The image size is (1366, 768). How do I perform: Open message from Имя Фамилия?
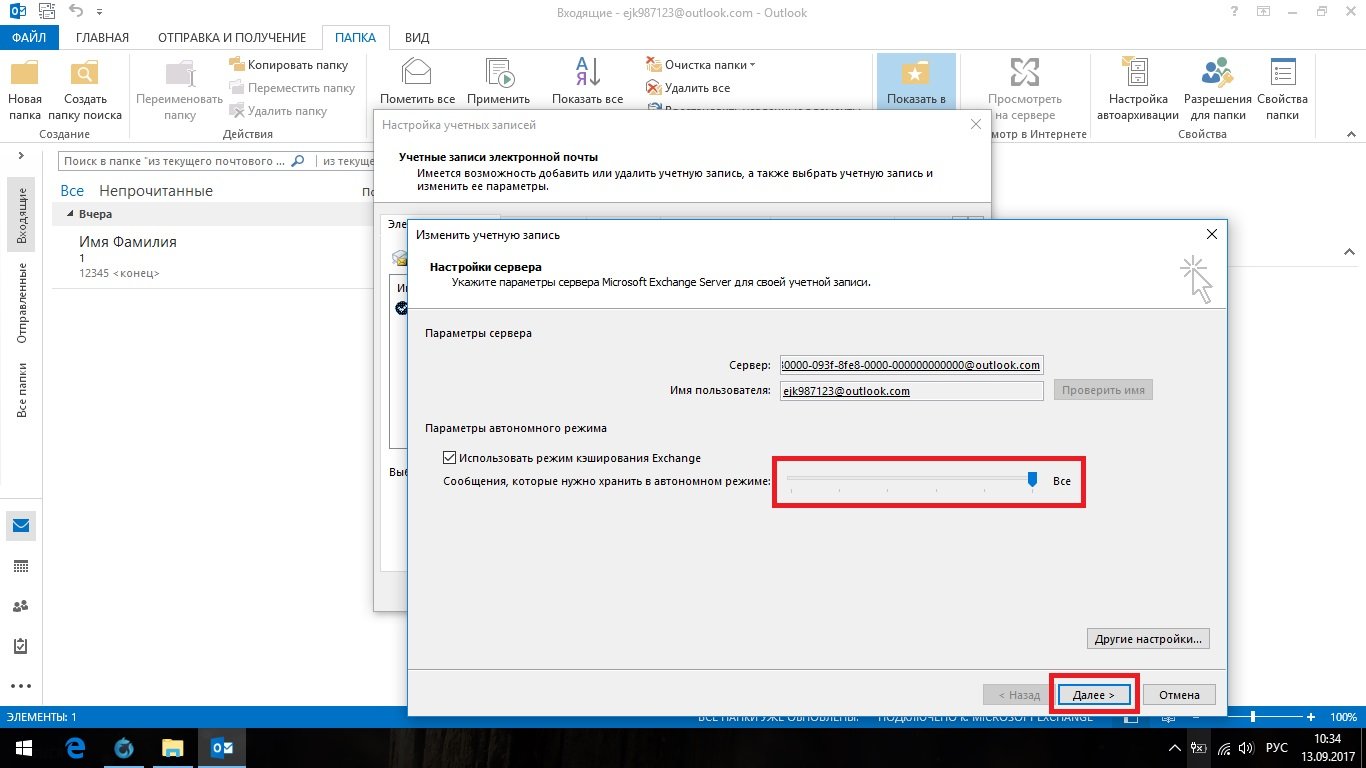pos(212,257)
